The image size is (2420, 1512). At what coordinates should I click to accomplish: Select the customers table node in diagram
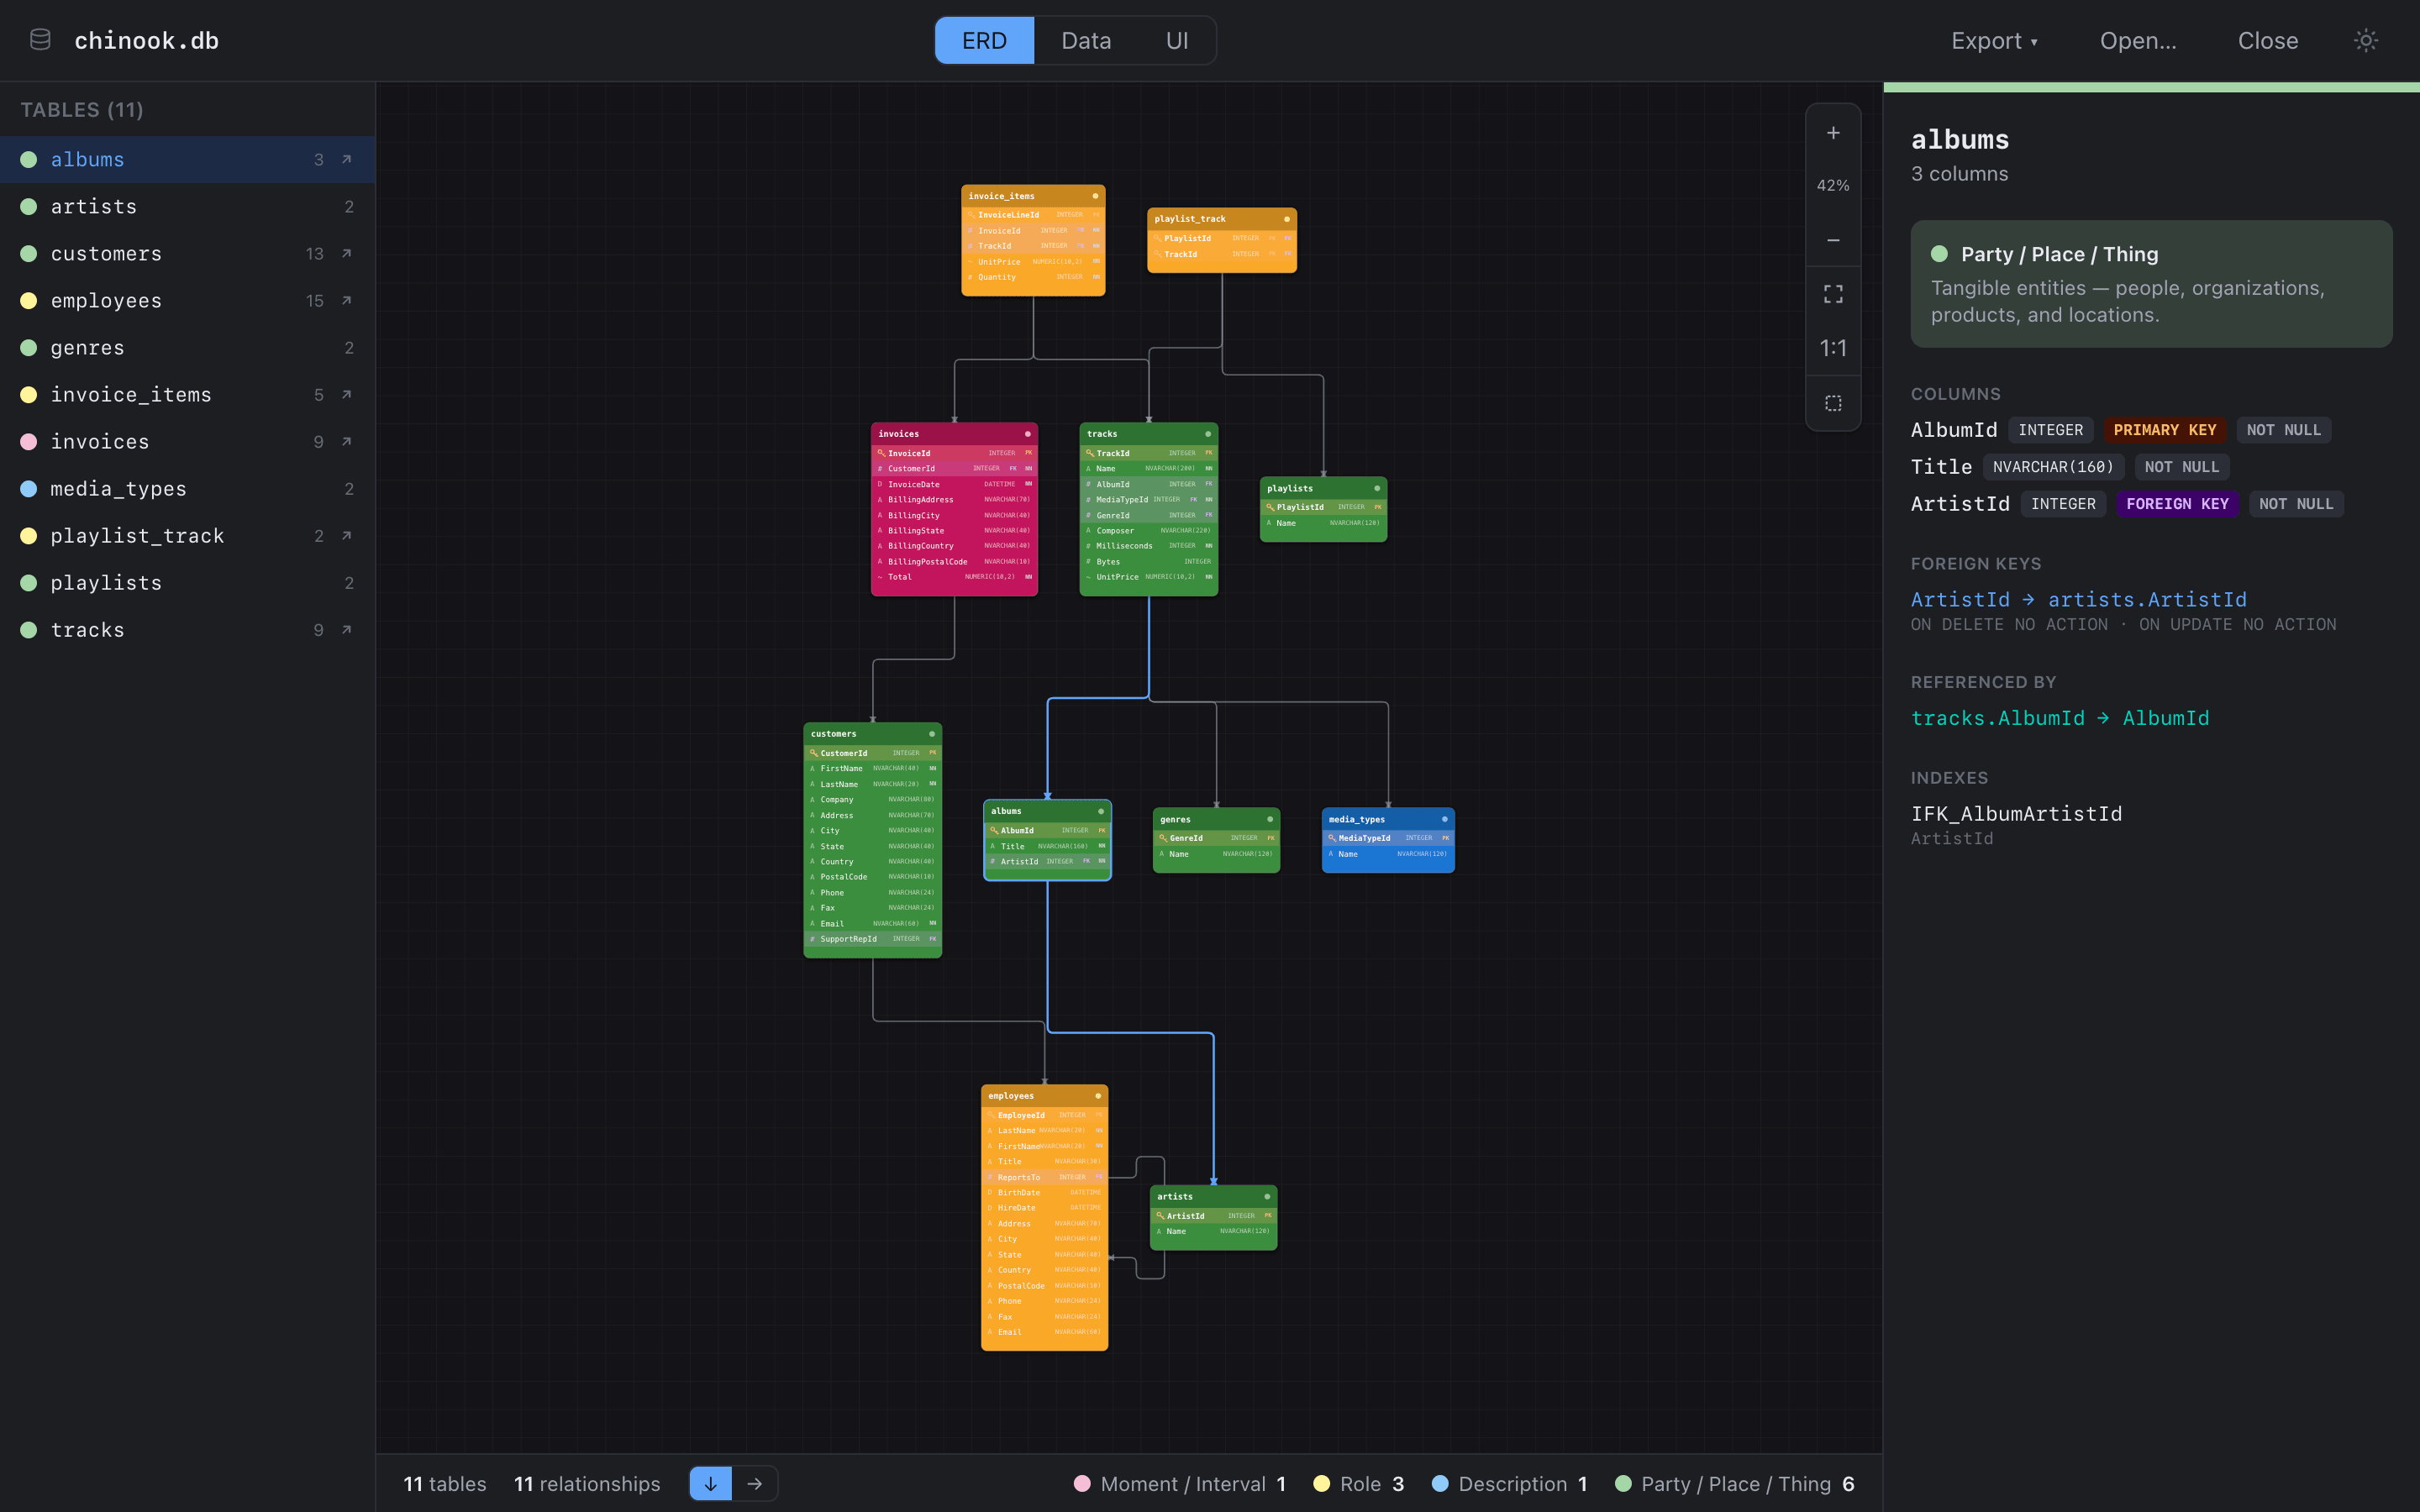[x=873, y=840]
